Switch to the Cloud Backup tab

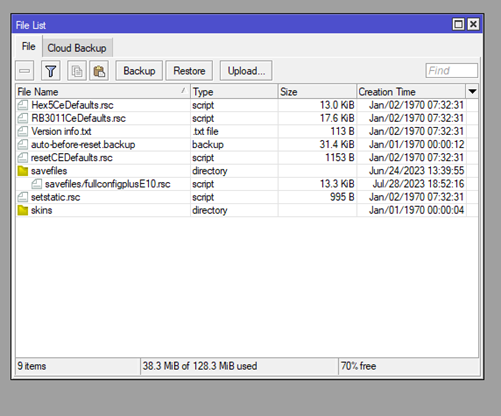click(77, 48)
